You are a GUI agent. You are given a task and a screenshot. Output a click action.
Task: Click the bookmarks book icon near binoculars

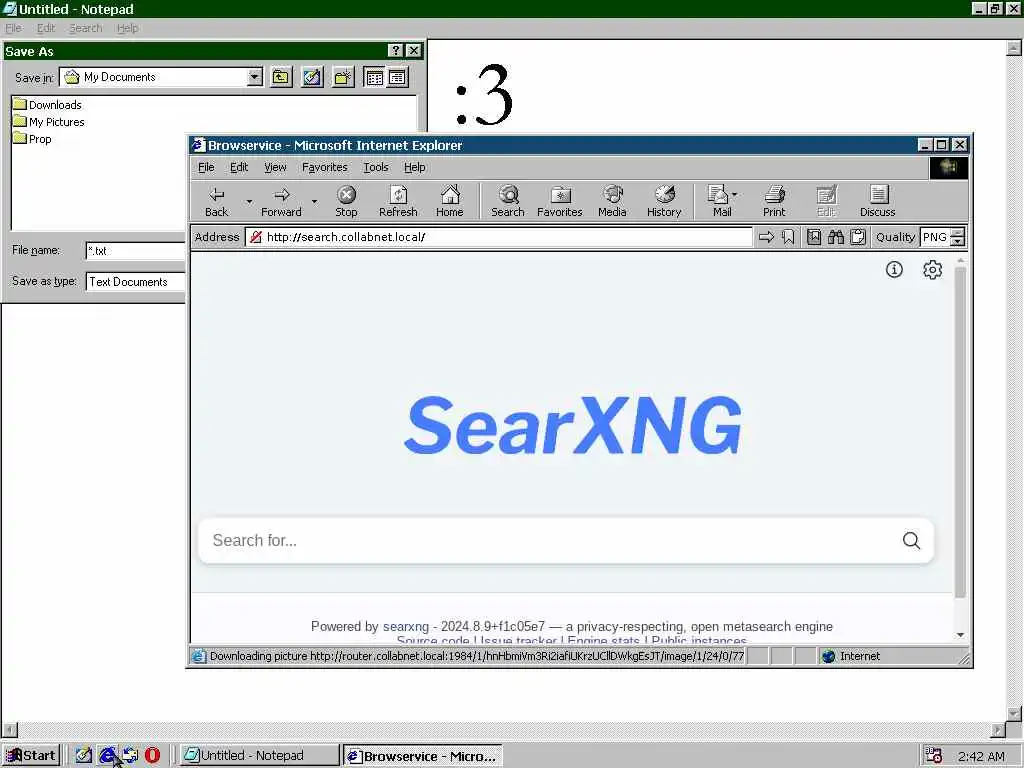pos(814,237)
